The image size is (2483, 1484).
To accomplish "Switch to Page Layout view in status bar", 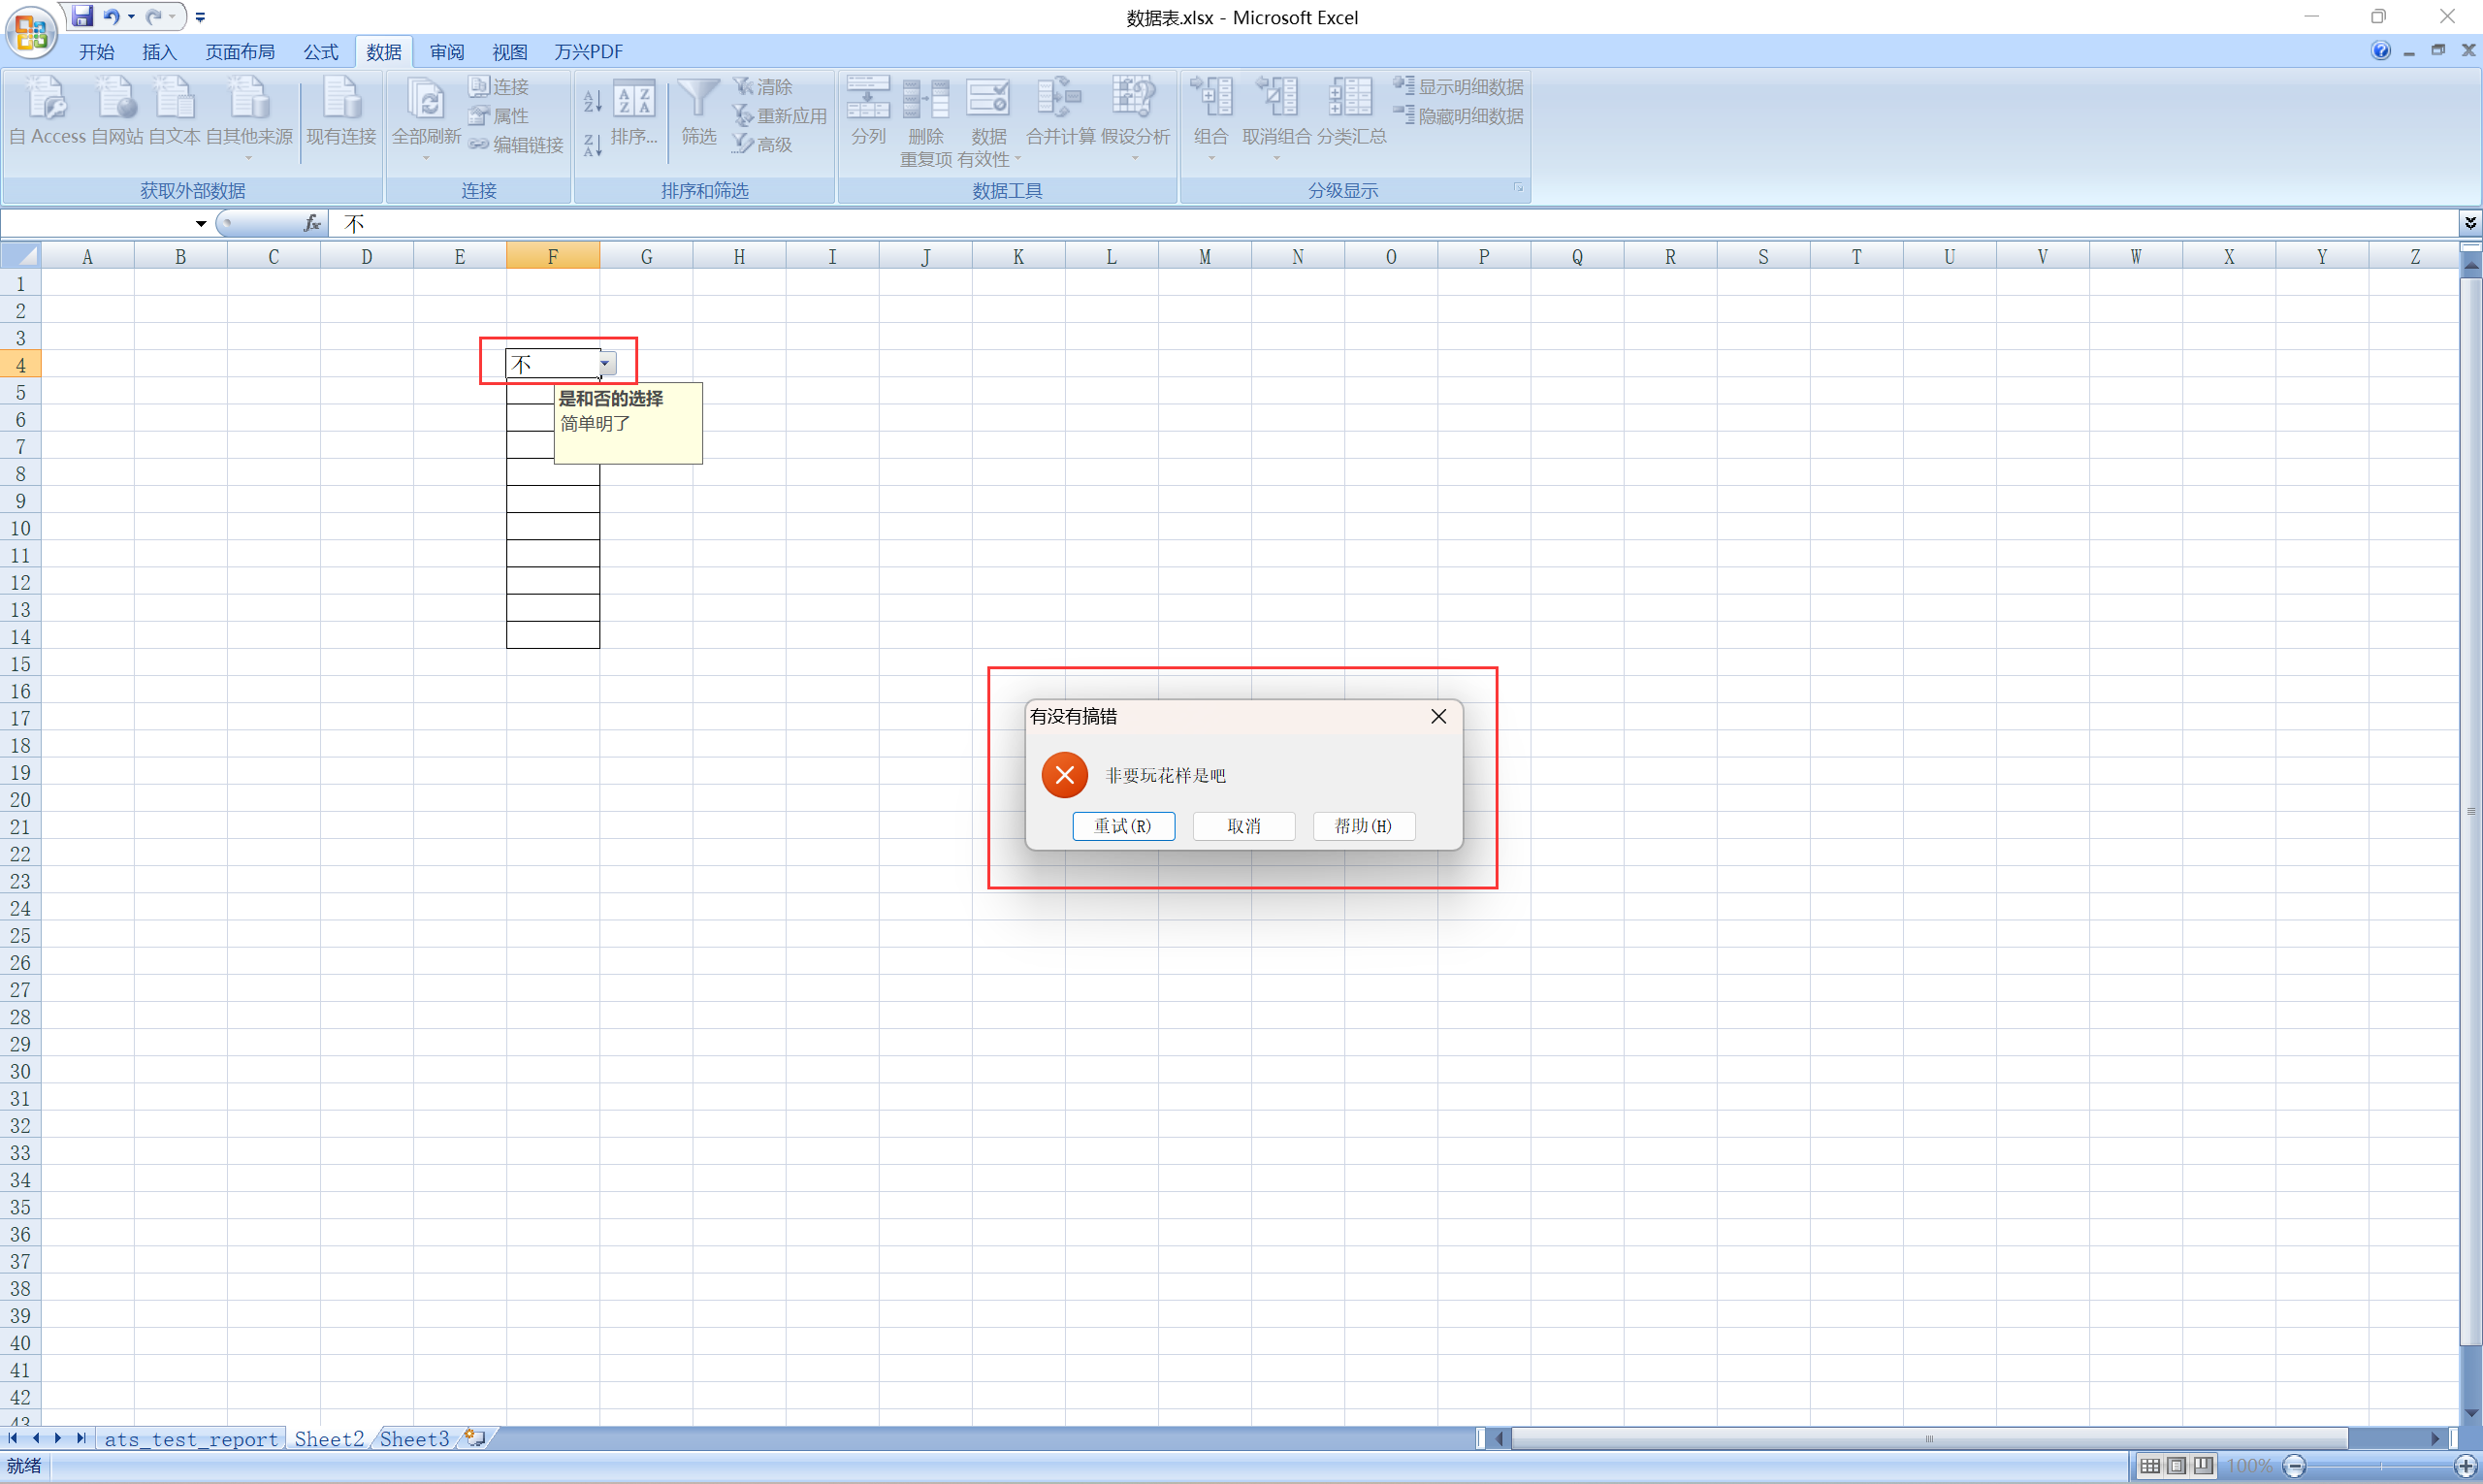I will [x=2176, y=1466].
